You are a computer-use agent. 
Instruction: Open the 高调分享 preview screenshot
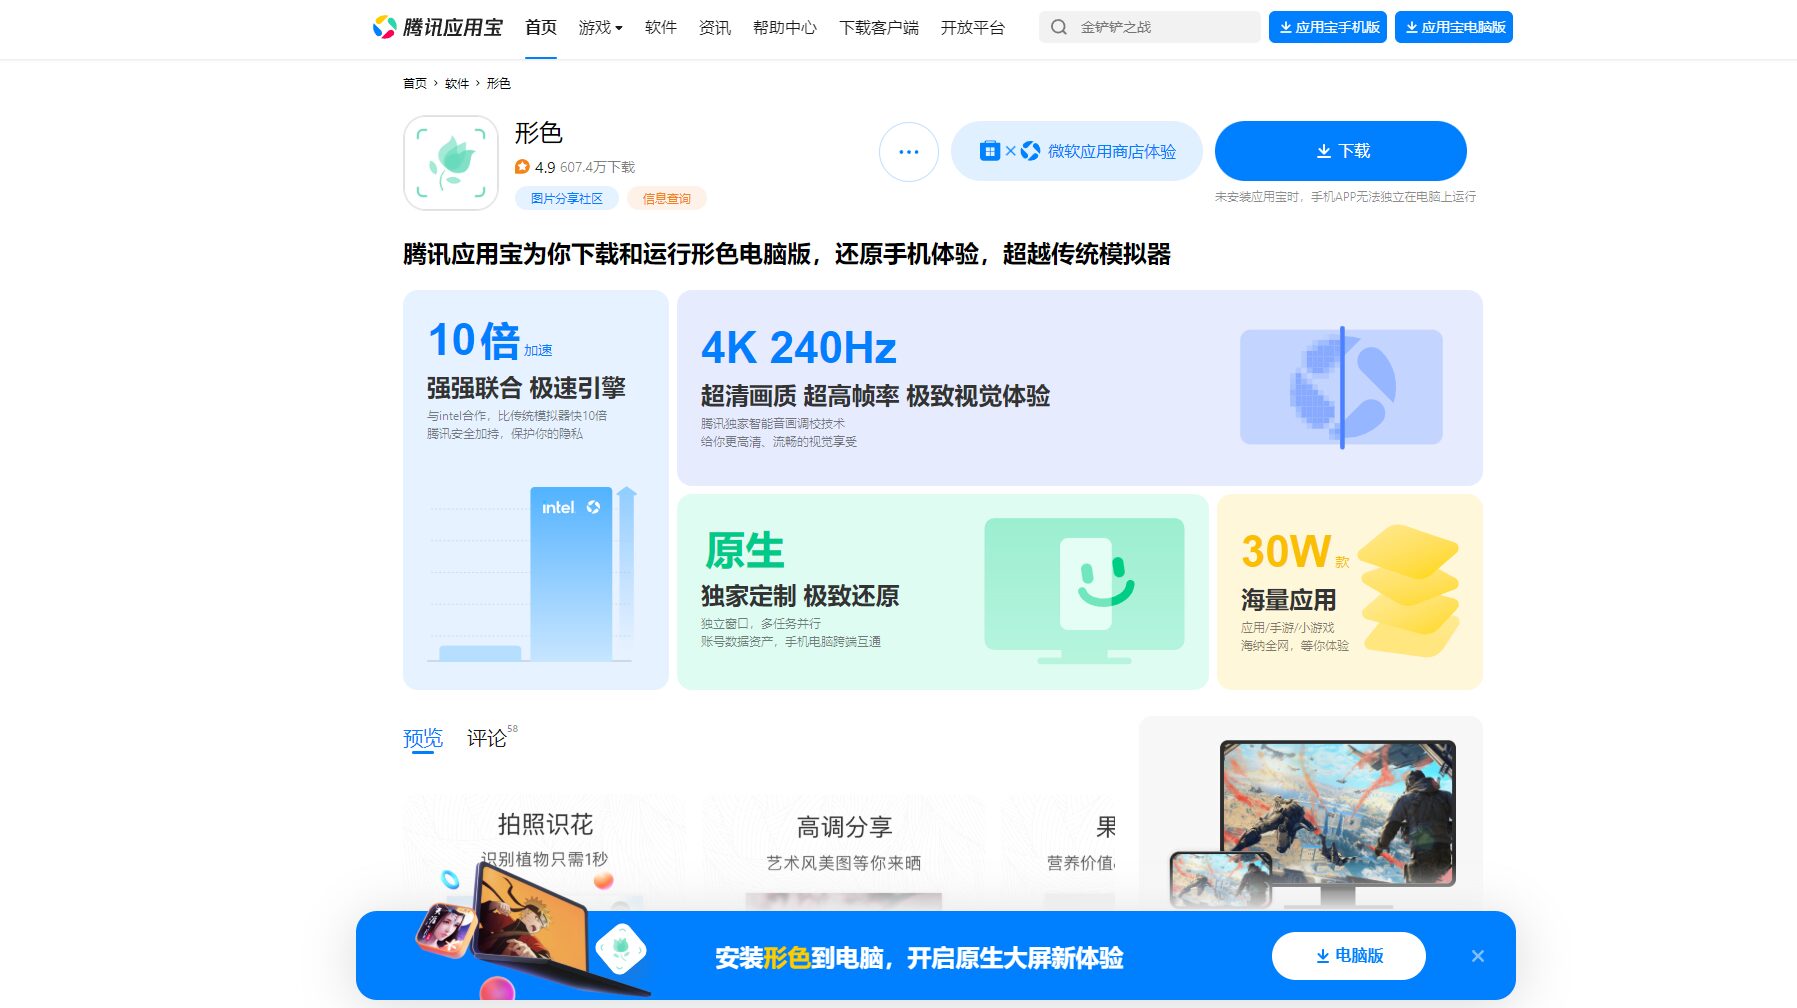843,852
